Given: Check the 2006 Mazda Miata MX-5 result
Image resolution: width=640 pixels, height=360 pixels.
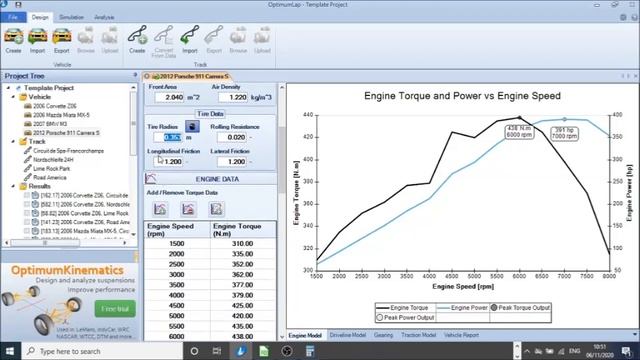Looking at the screenshot, I should coord(27,231).
